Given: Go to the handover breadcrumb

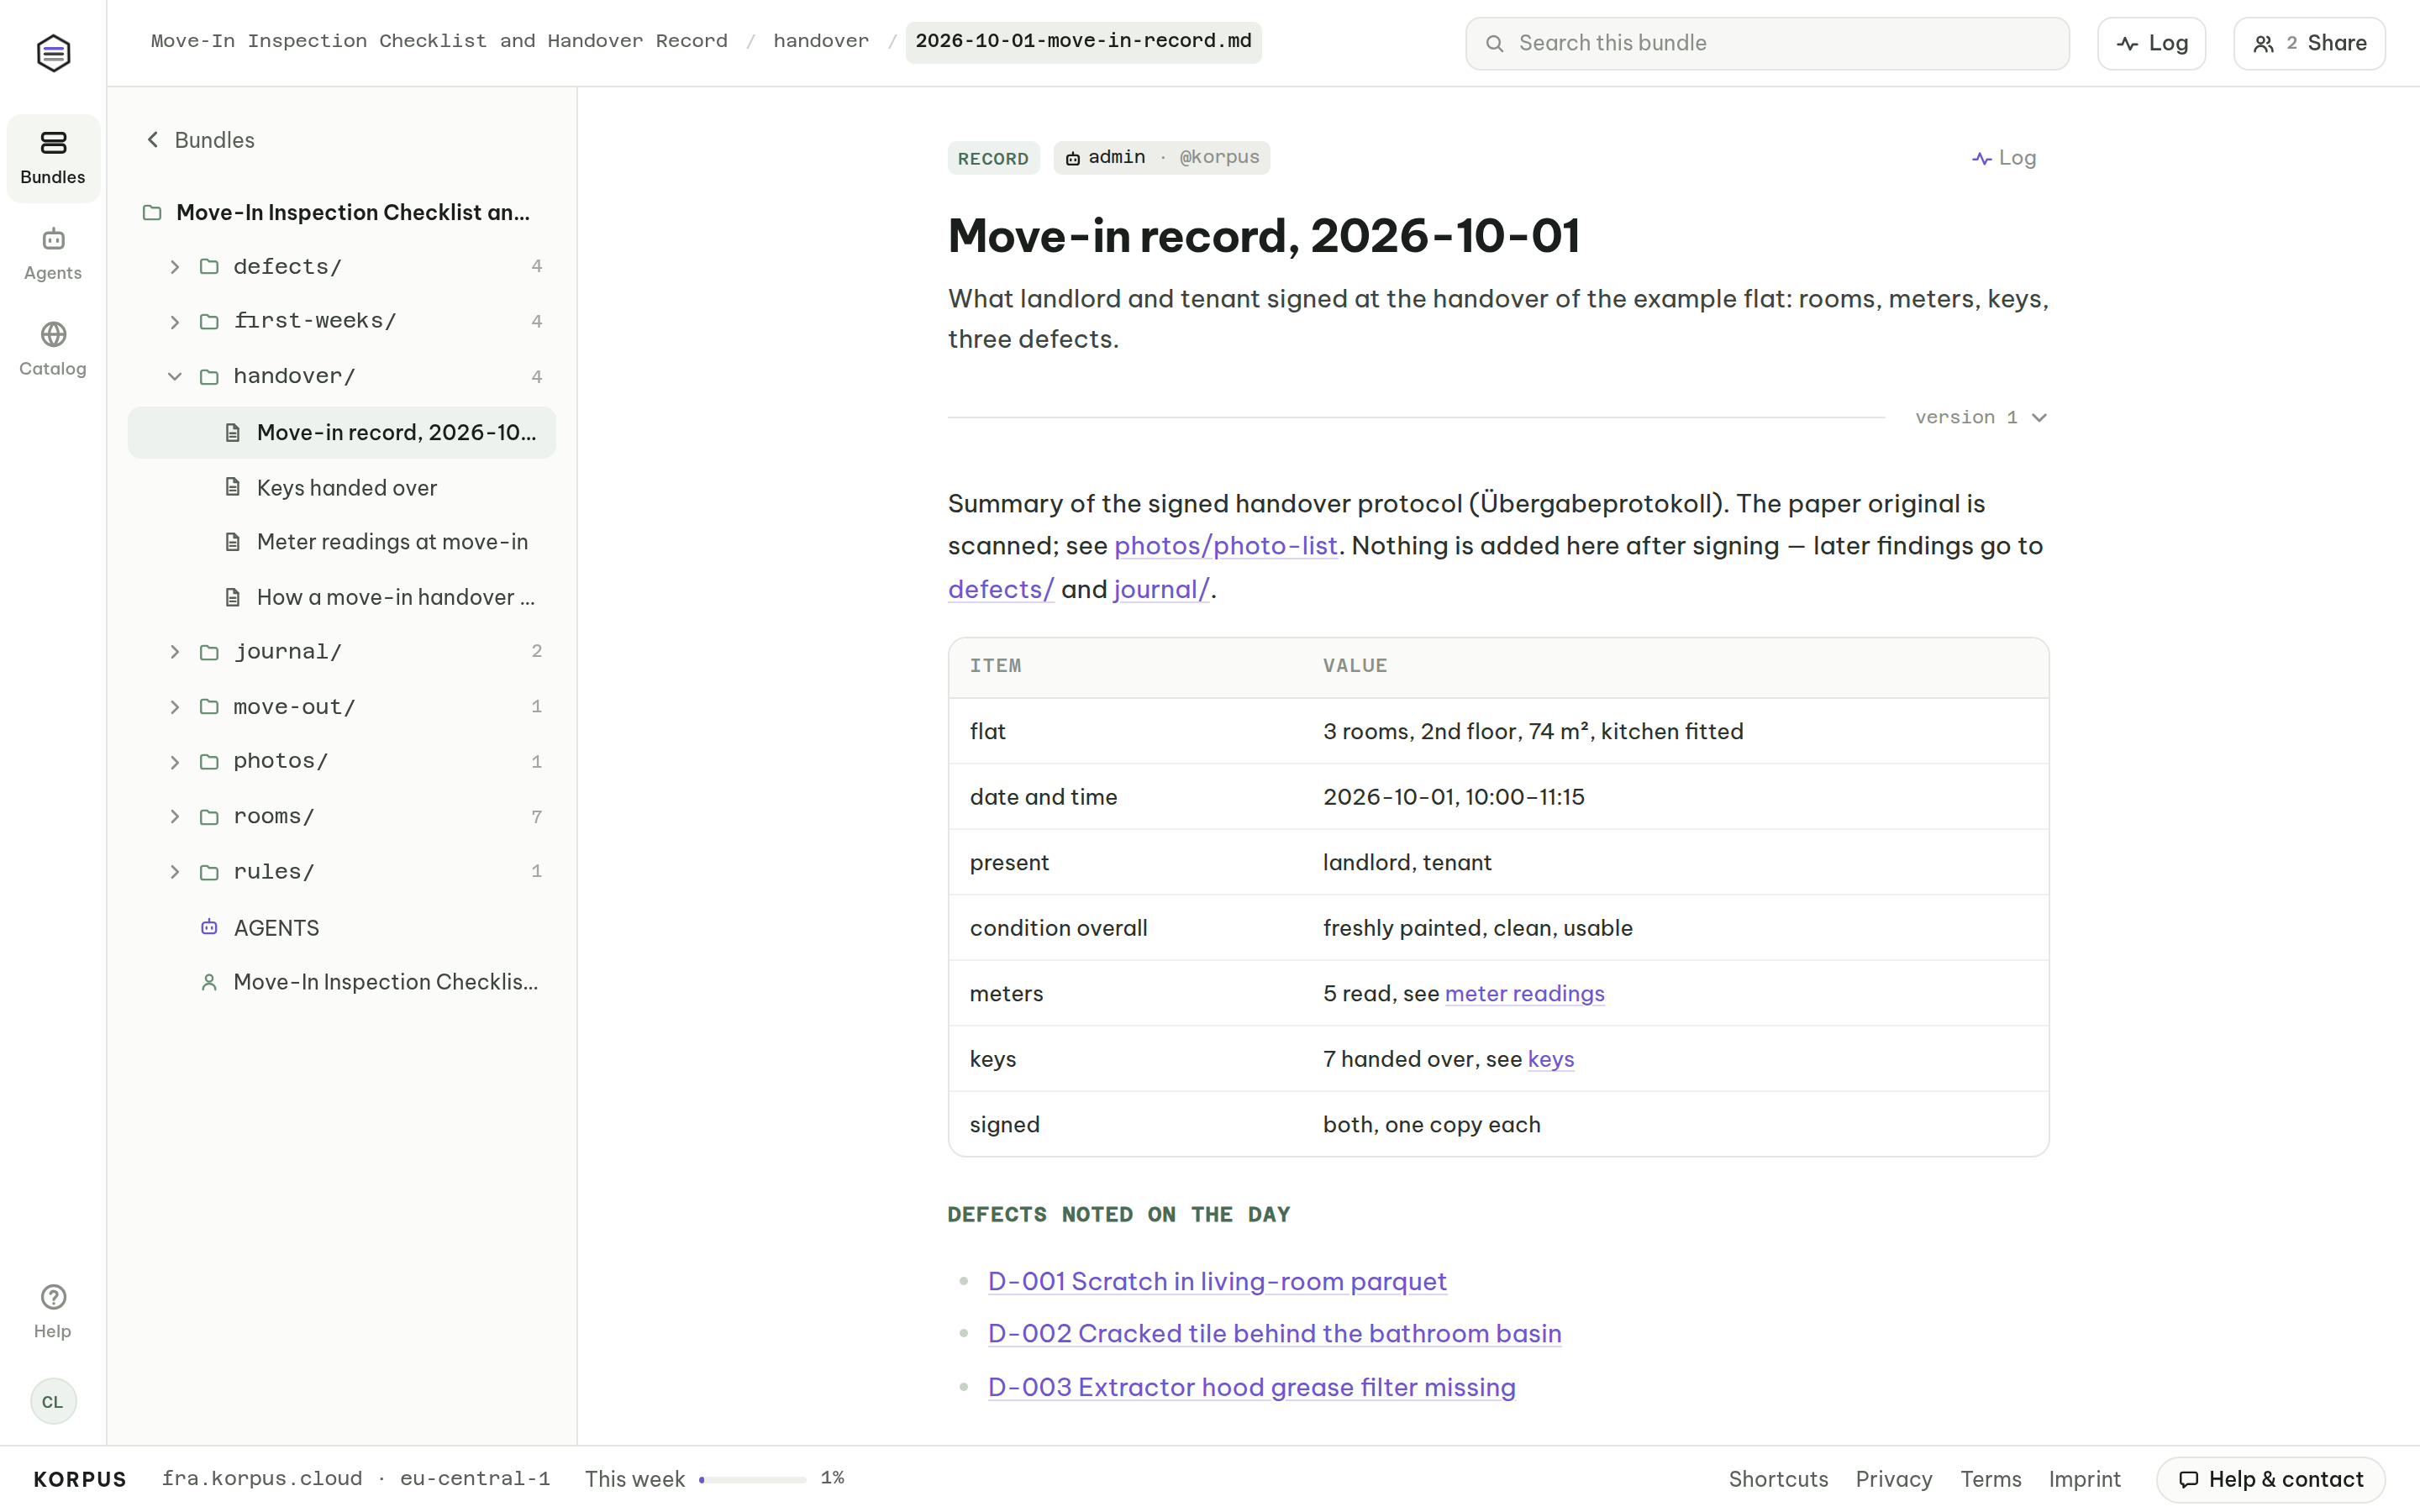Looking at the screenshot, I should [821, 41].
